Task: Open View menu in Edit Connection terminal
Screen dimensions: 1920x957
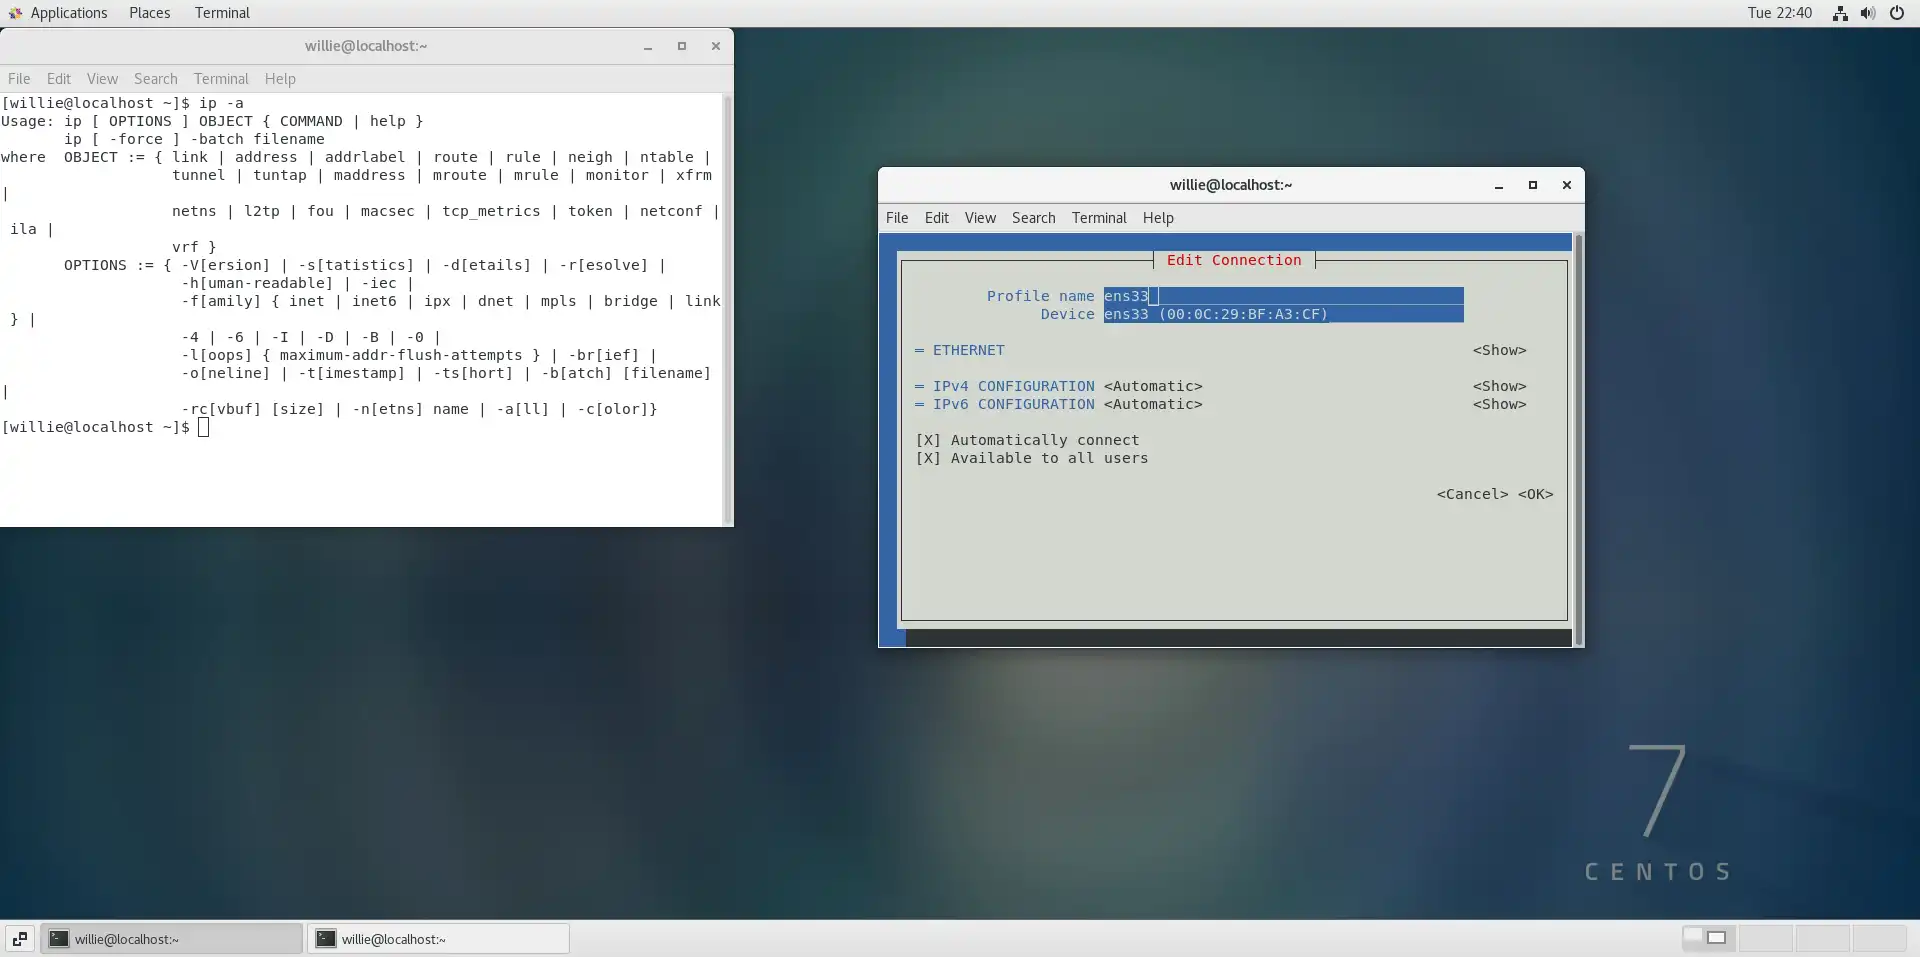Action: (x=980, y=218)
